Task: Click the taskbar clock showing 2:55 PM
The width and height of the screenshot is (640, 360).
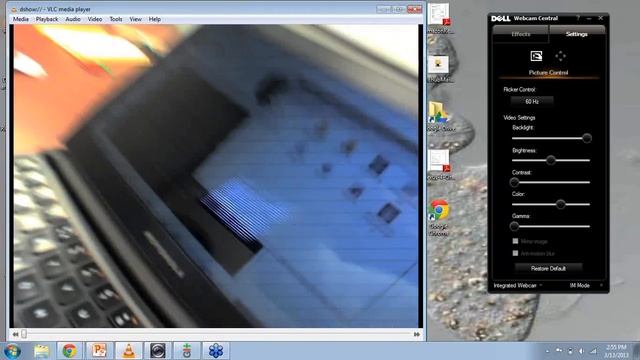Action: click(x=616, y=351)
